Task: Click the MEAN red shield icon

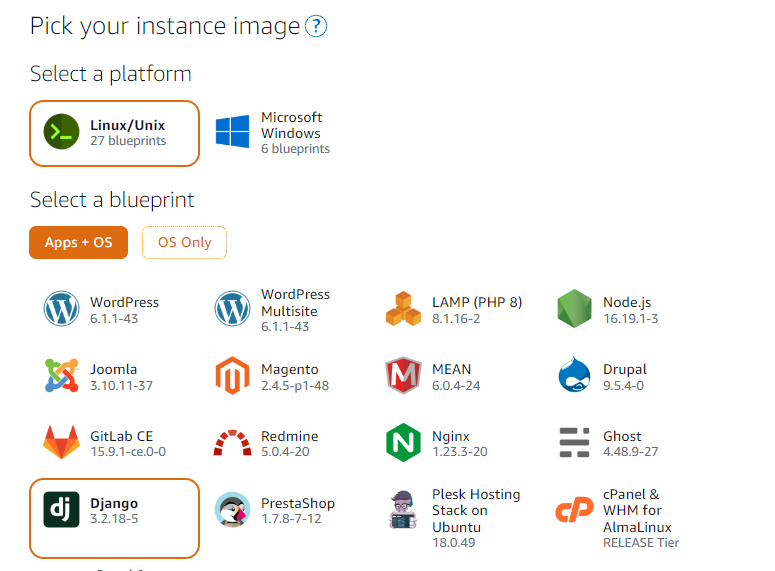Action: (403, 376)
